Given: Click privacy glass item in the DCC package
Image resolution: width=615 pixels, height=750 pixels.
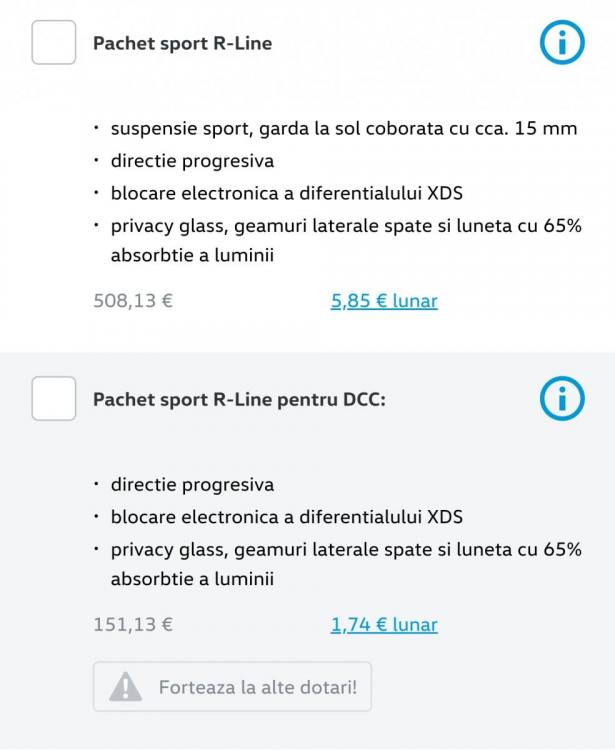Looking at the screenshot, I should pos(345,564).
